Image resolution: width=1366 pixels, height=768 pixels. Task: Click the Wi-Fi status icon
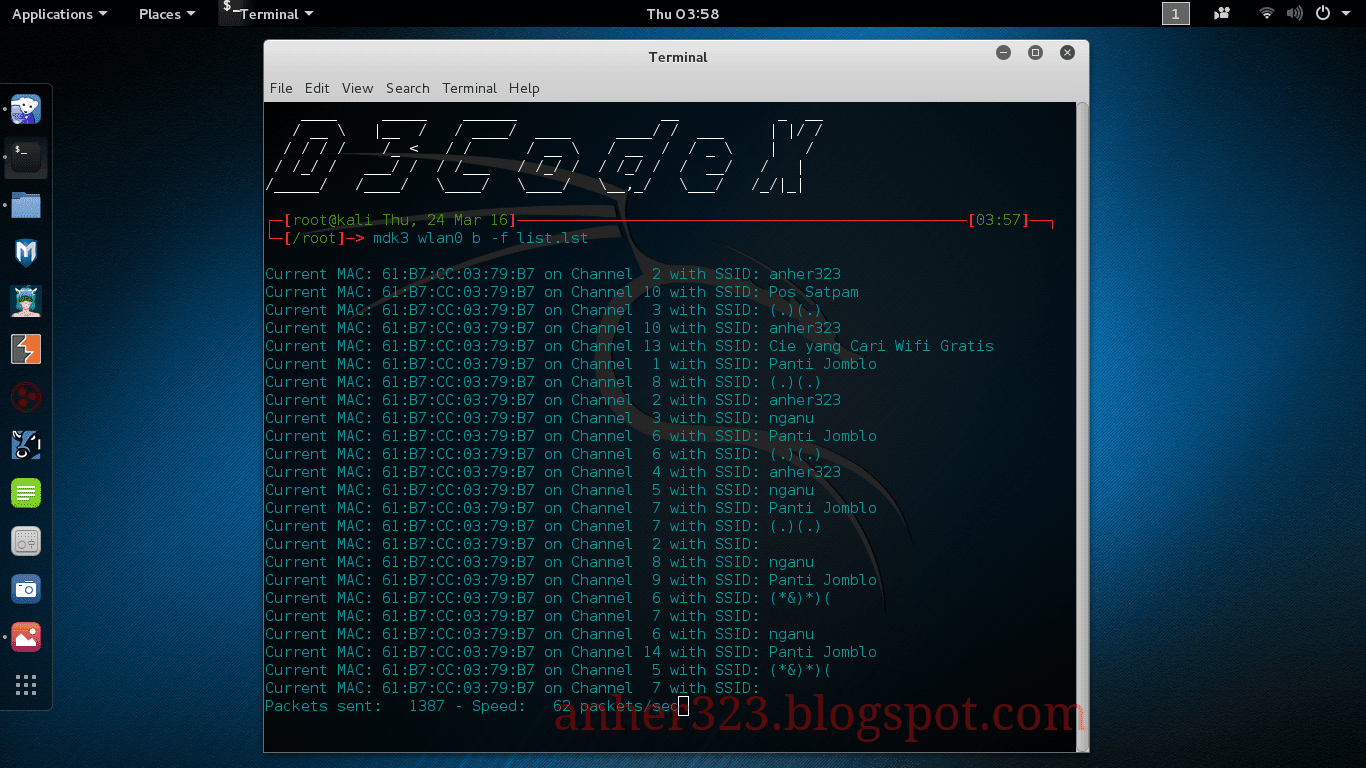click(x=1265, y=13)
